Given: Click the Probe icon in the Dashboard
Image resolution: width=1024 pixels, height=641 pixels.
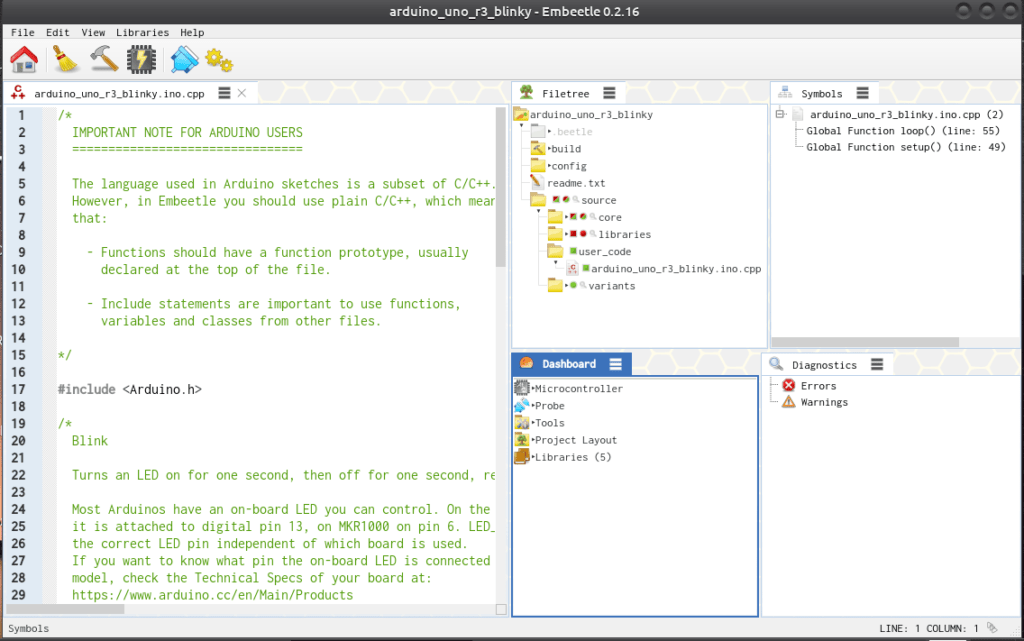Looking at the screenshot, I should (521, 405).
